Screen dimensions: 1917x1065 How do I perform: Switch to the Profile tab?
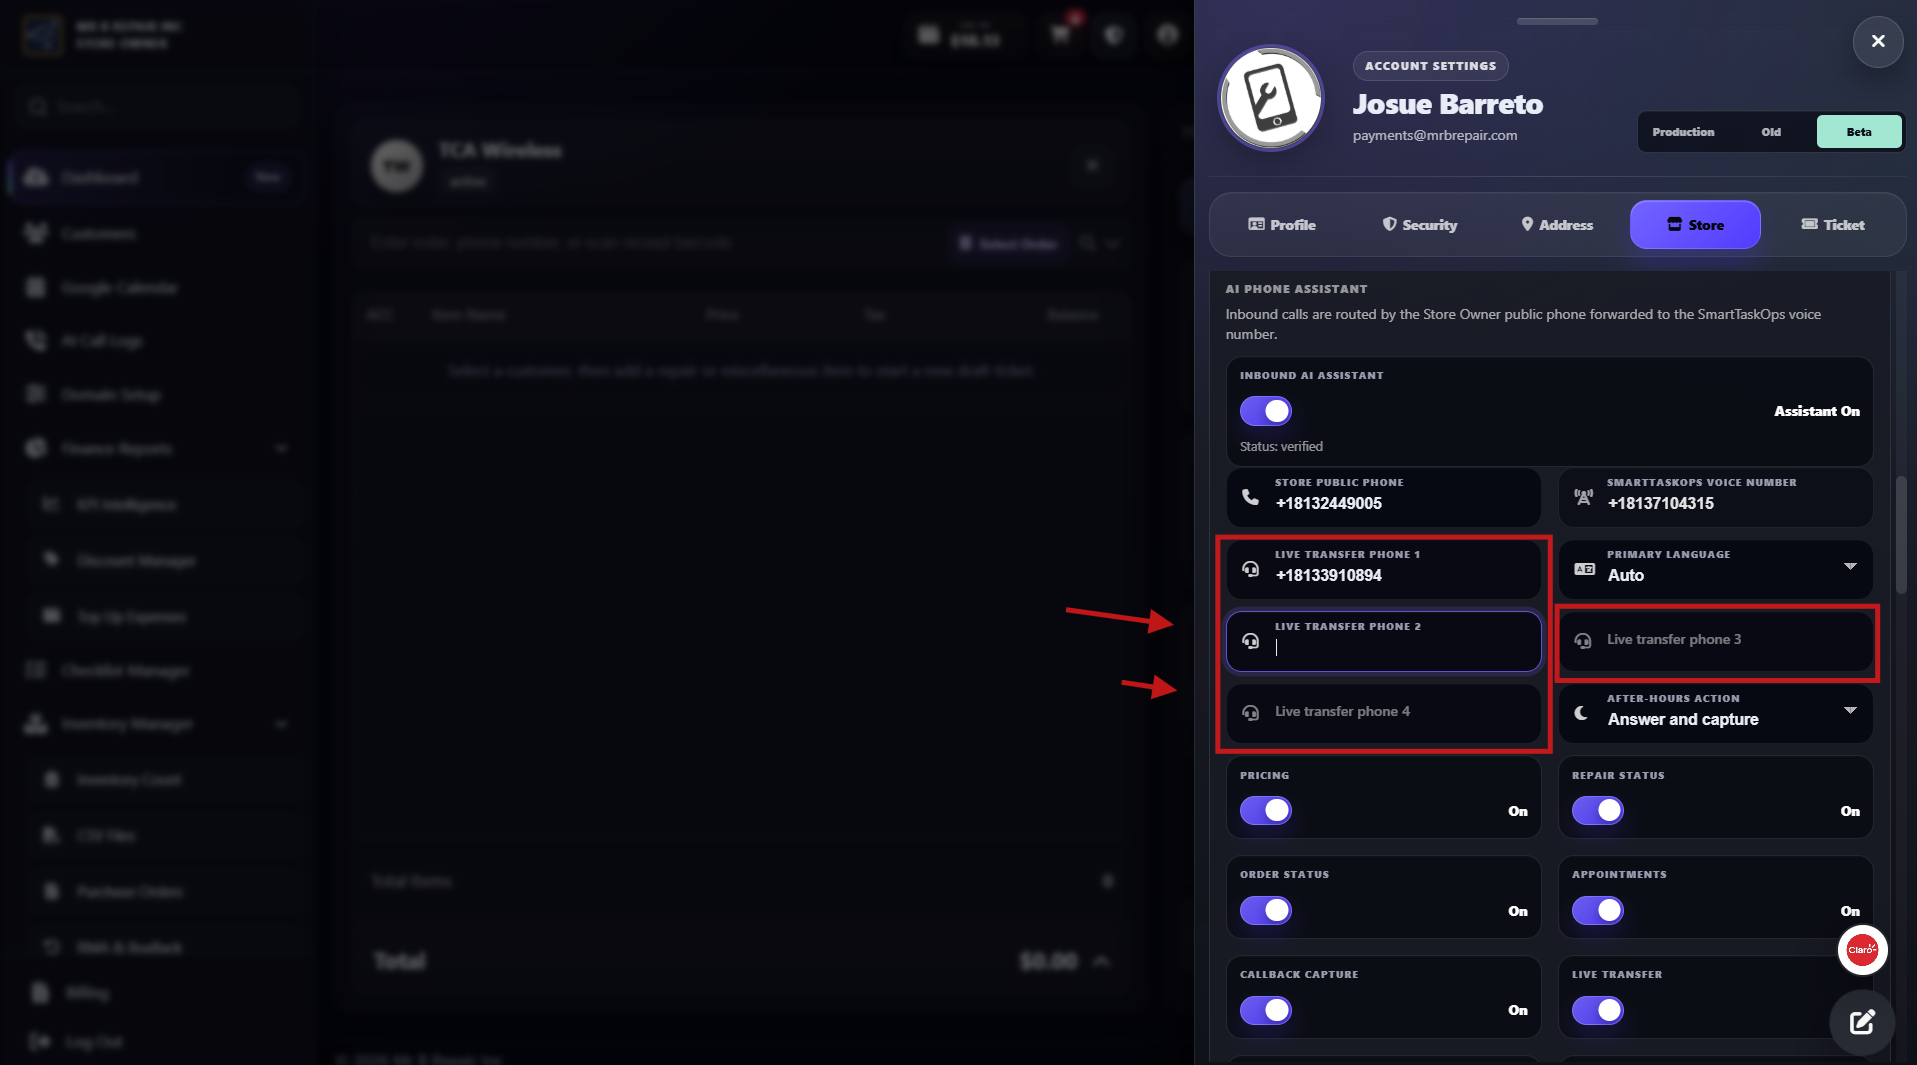click(1281, 225)
